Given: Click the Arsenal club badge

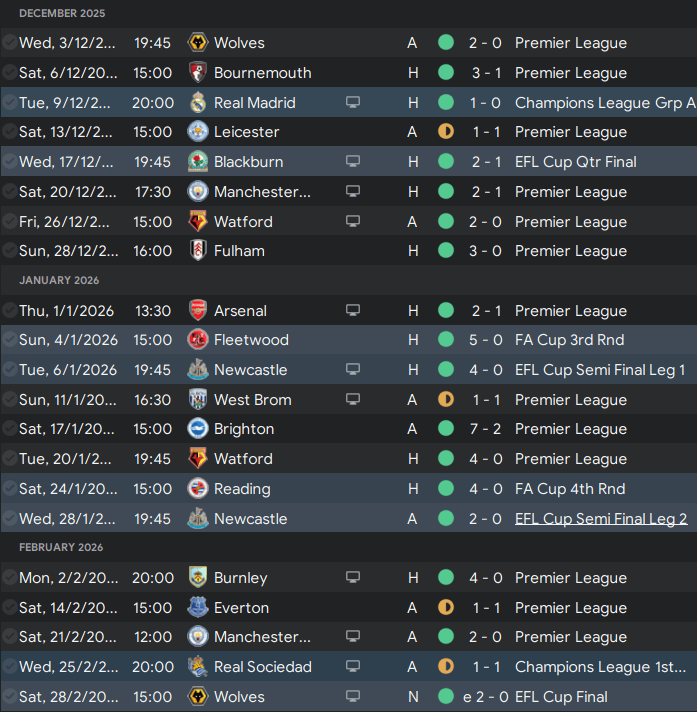Looking at the screenshot, I should (198, 311).
